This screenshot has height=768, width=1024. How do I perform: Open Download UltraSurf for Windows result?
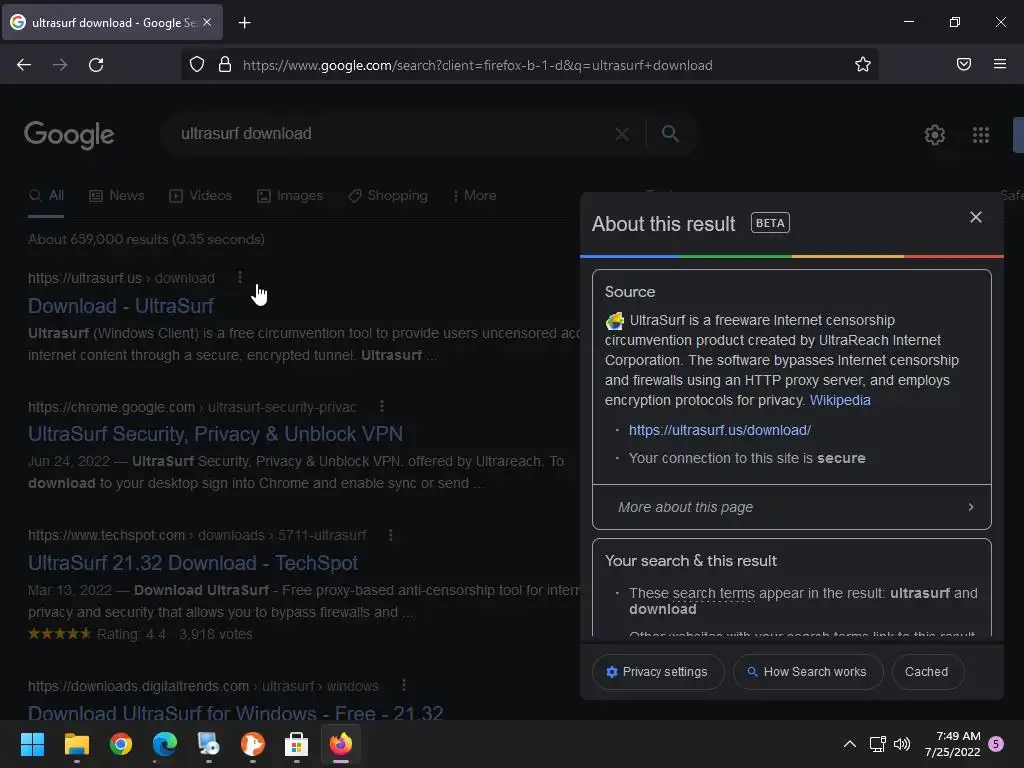coord(236,712)
